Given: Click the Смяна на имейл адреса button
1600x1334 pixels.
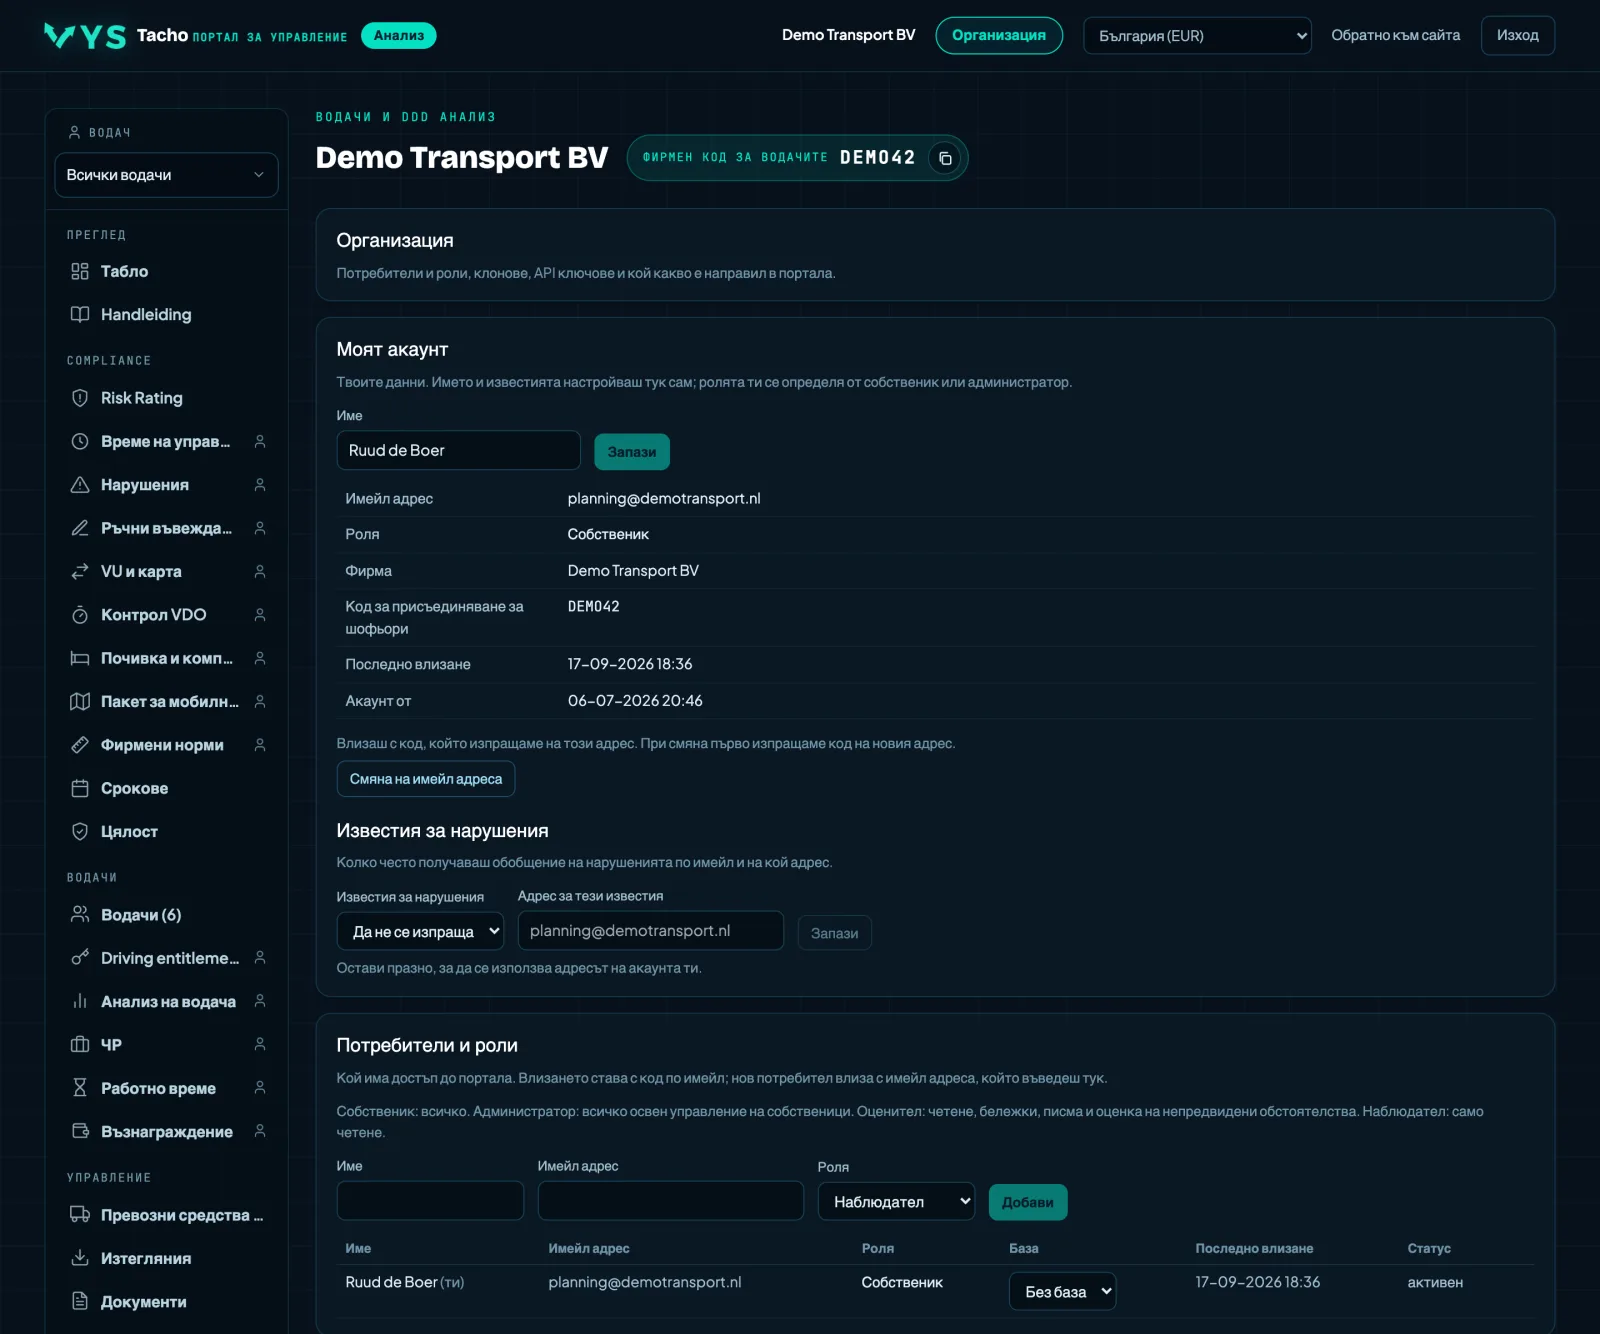Looking at the screenshot, I should click(426, 779).
